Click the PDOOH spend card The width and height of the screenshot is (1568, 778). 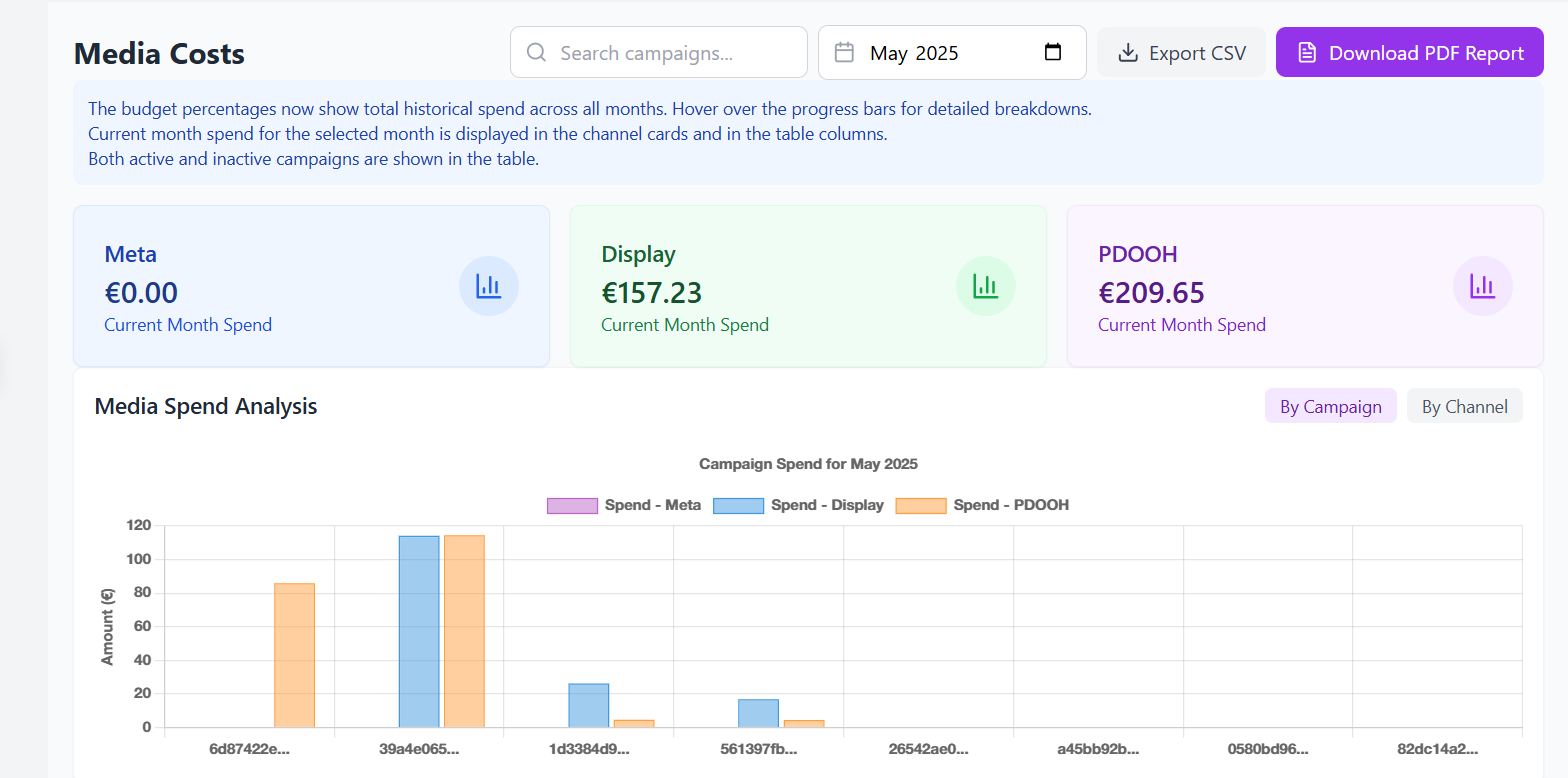click(1305, 286)
